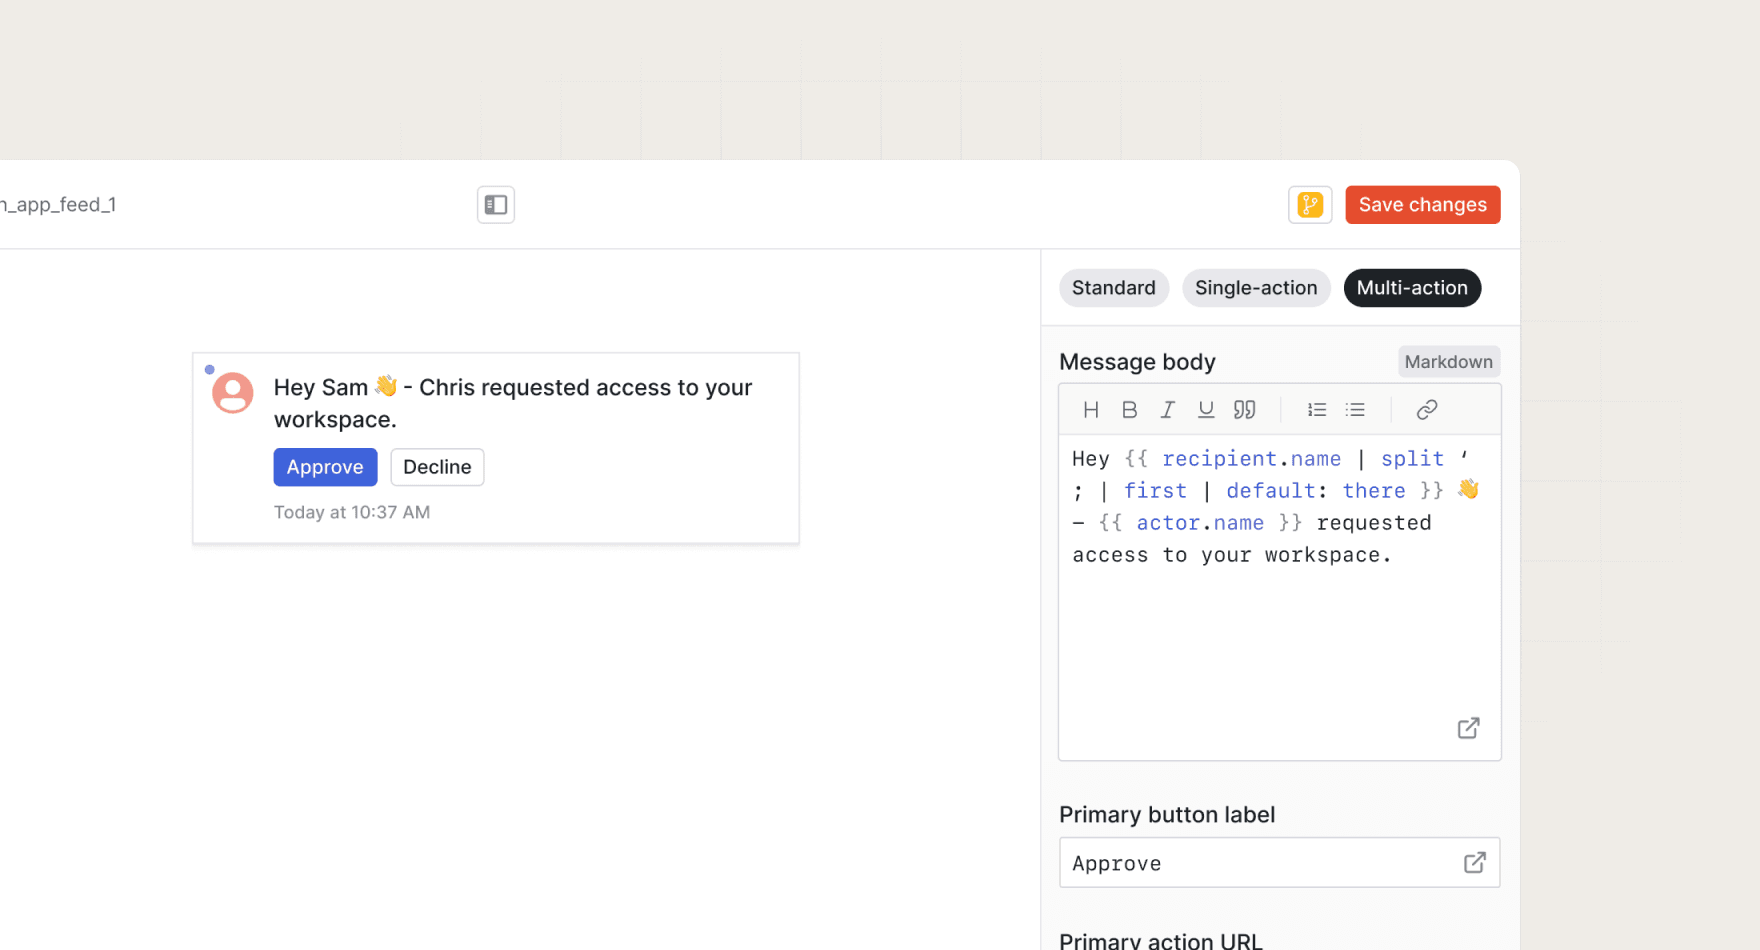Insert a blockquote with quote icon
The height and width of the screenshot is (950, 1760).
click(1244, 410)
